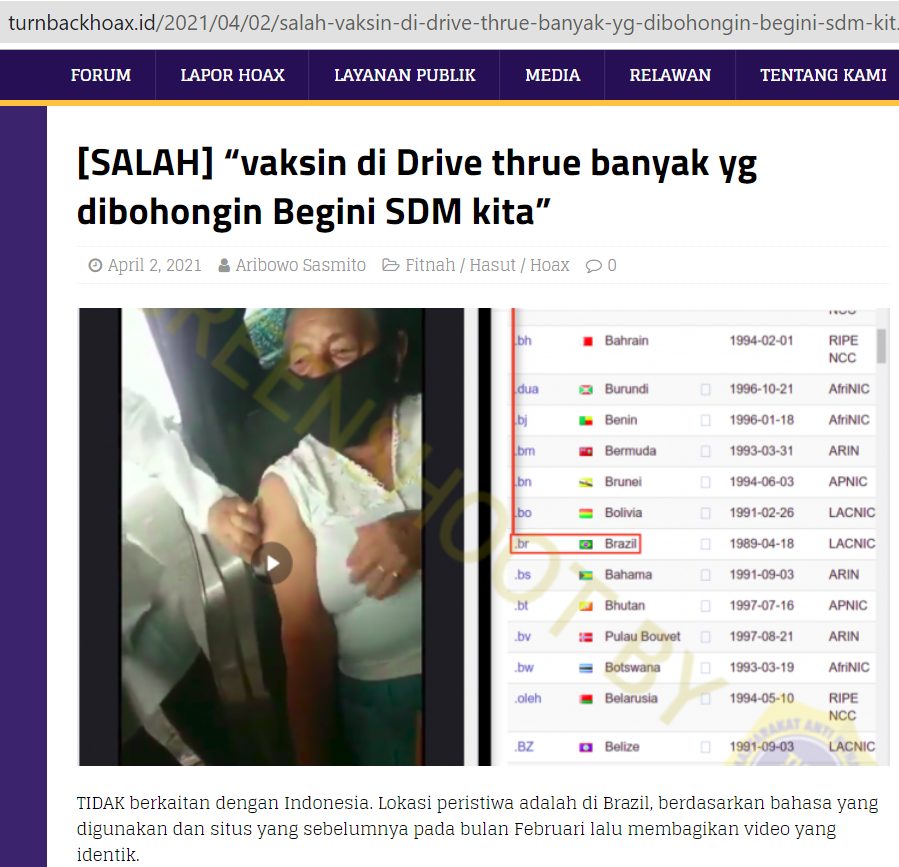Screen dimensions: 899x867
Task: Open the RELAWAN menu item
Action: 670,75
